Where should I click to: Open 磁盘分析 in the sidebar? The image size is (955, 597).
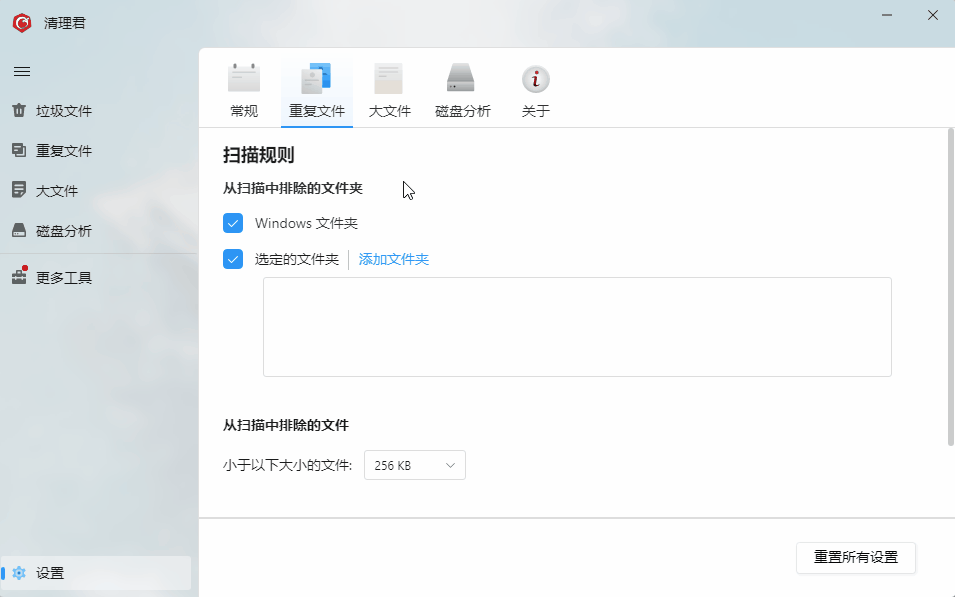click(97, 231)
